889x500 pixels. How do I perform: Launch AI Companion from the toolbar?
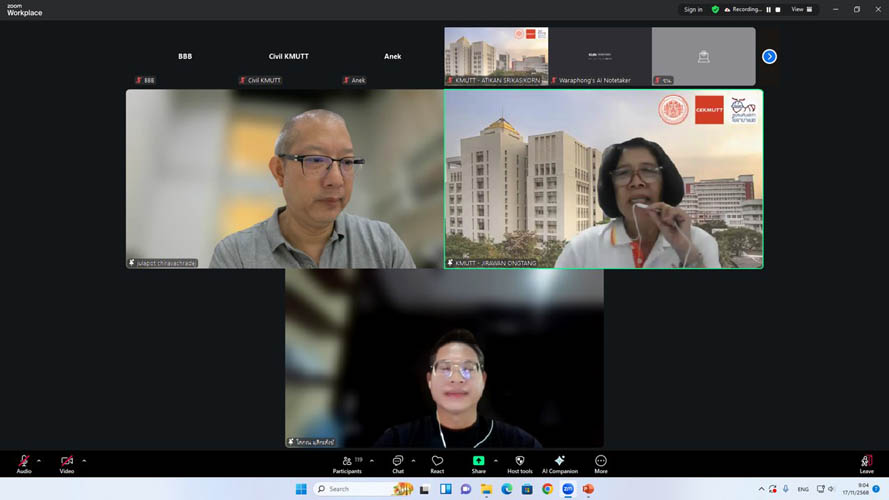pyautogui.click(x=559, y=463)
